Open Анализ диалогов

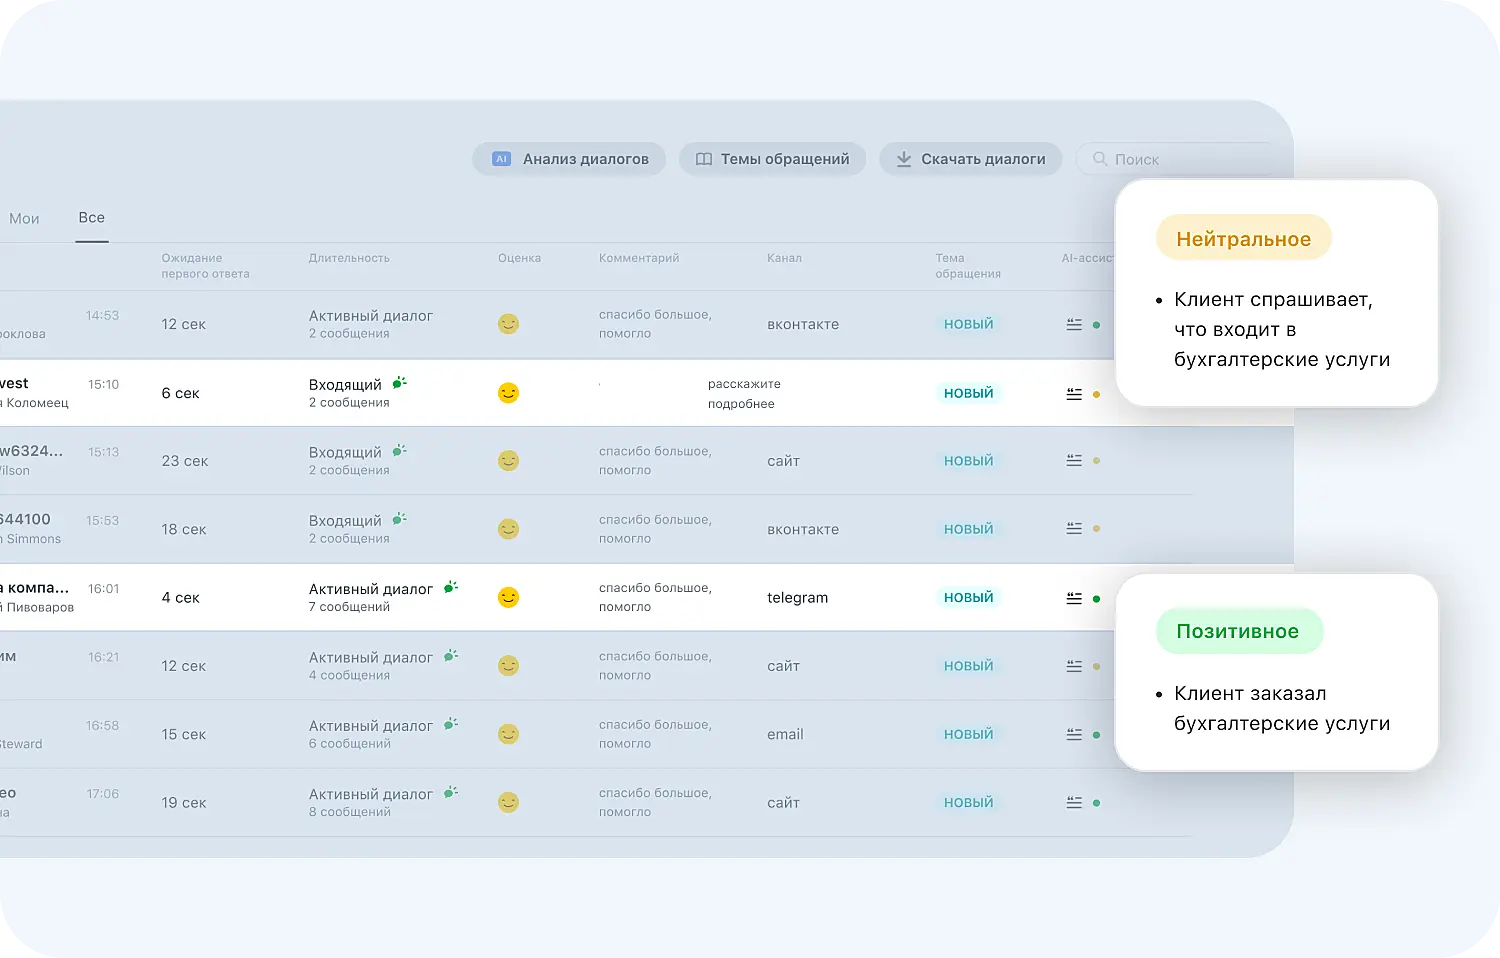(570, 159)
